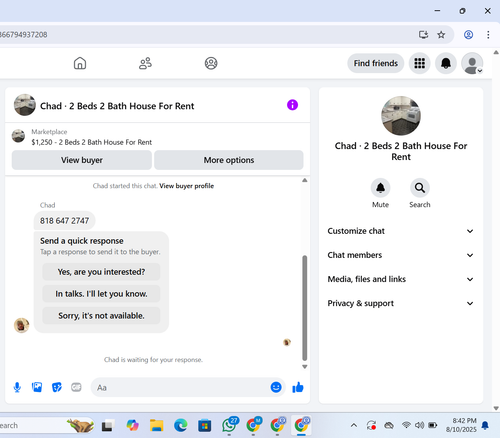Choose a sticker icon in the composer
The width and height of the screenshot is (500, 438).
pos(57,387)
